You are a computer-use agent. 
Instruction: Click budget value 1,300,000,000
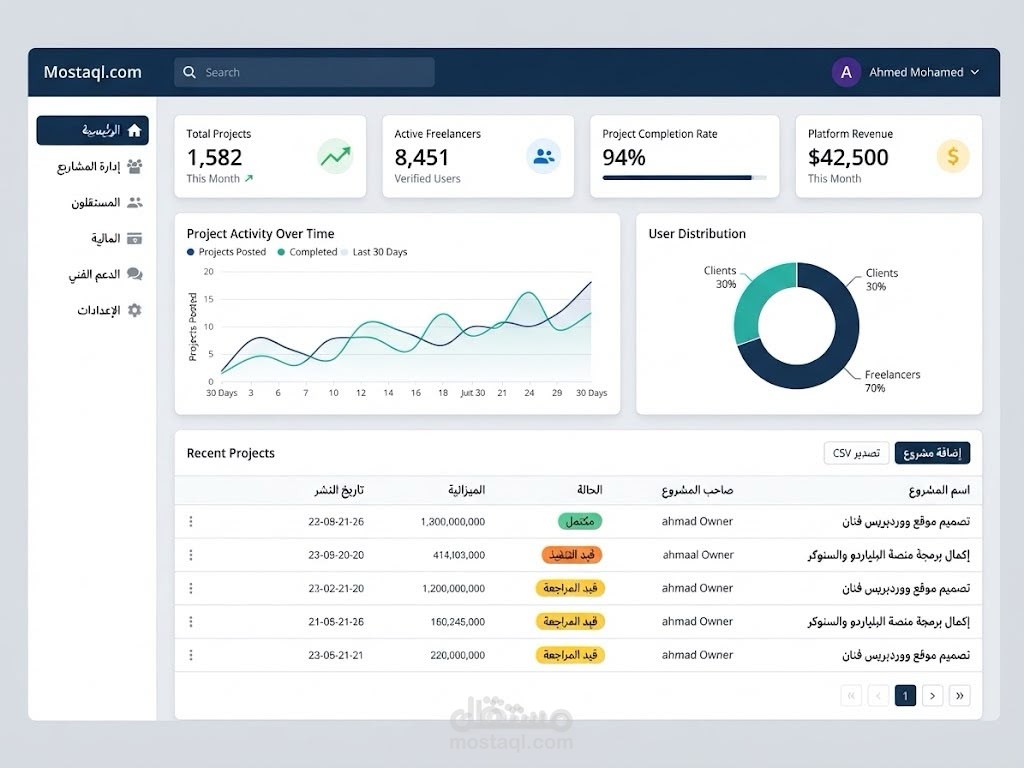pyautogui.click(x=453, y=522)
